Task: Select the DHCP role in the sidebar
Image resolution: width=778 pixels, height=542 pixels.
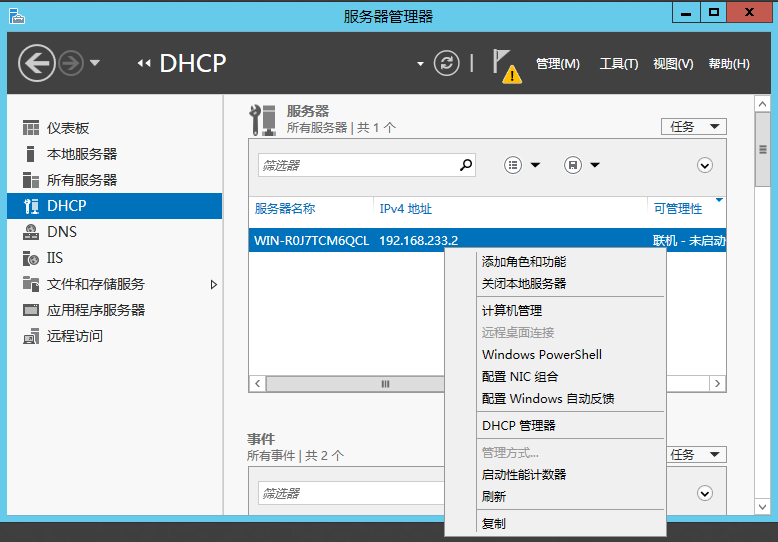Action: coord(115,205)
